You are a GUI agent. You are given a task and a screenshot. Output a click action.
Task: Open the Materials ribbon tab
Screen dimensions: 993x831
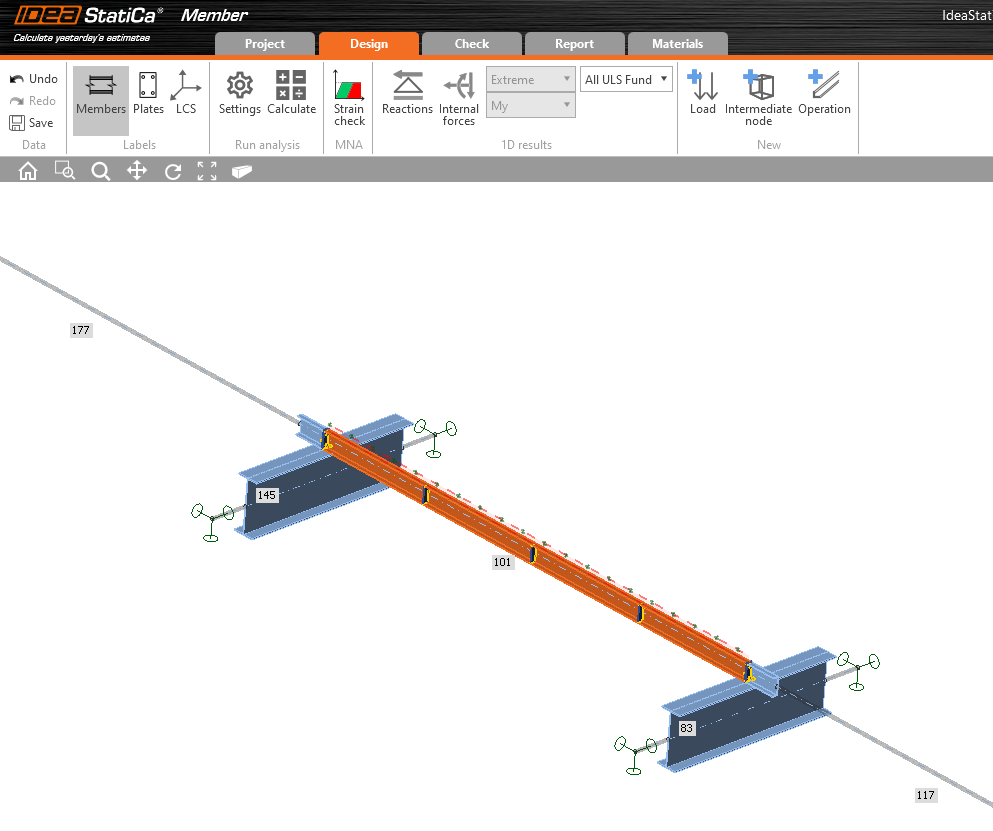(x=677, y=43)
